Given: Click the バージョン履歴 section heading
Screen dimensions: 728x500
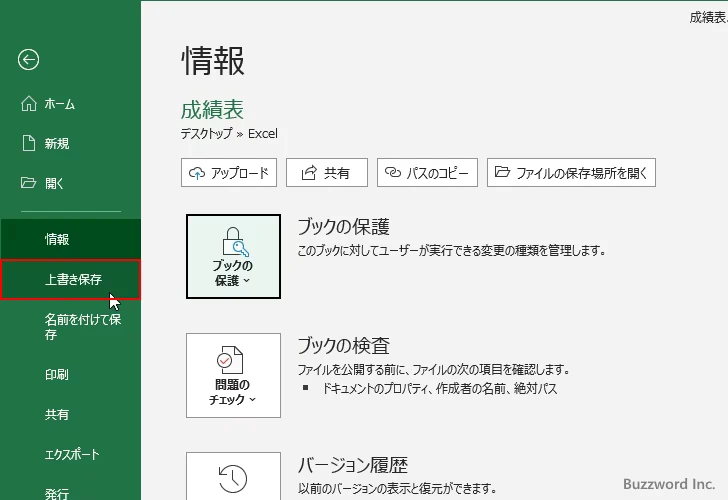Looking at the screenshot, I should point(352,465).
